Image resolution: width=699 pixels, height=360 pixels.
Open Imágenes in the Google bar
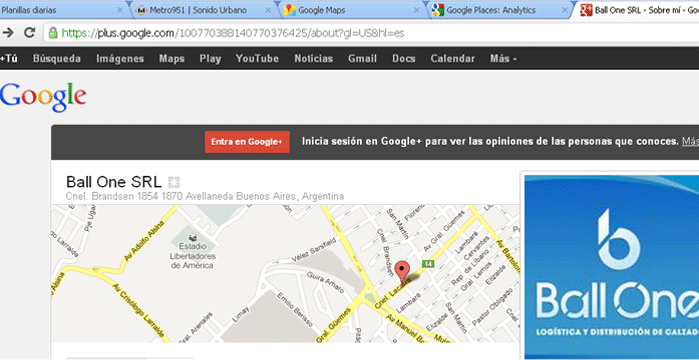120,59
